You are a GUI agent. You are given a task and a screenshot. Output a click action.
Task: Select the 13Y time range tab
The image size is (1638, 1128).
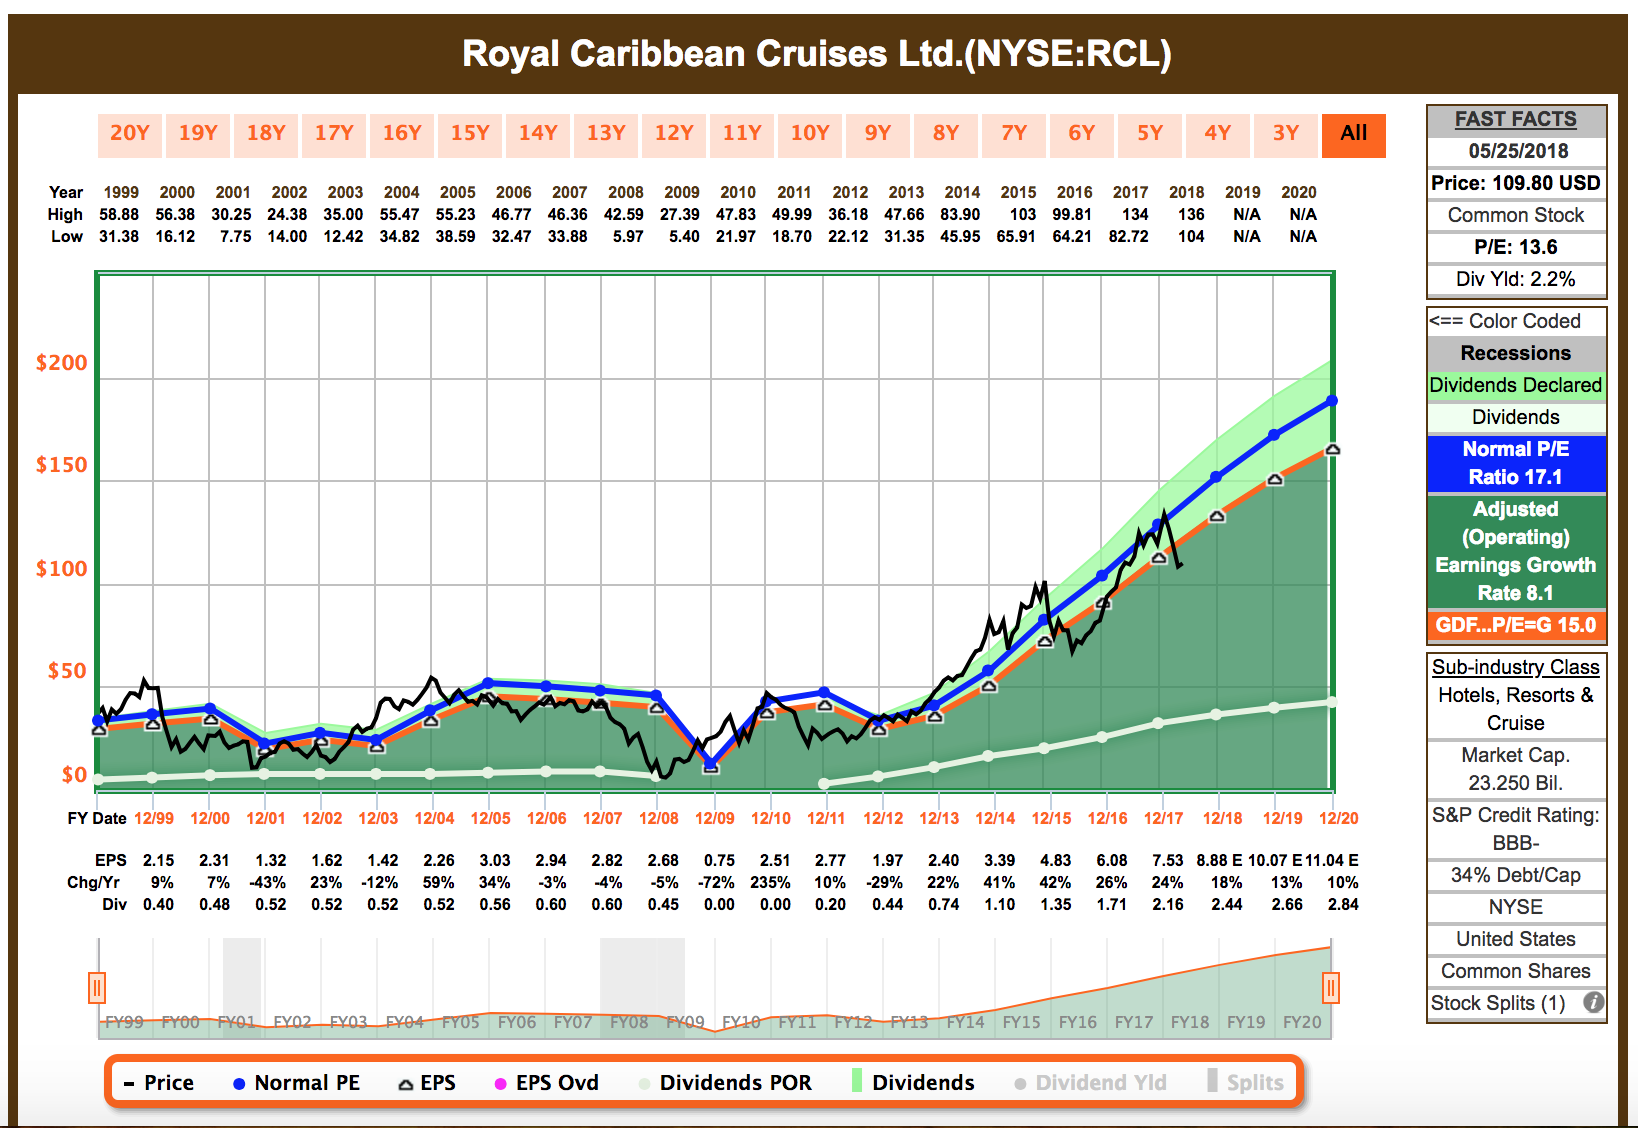(x=606, y=135)
